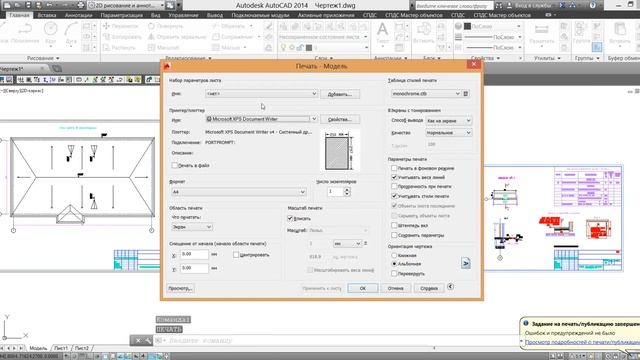Image resolution: width=640 pixels, height=360 pixels.
Task: Open the workspace 2D рисование dropdown
Action: coord(126,5)
